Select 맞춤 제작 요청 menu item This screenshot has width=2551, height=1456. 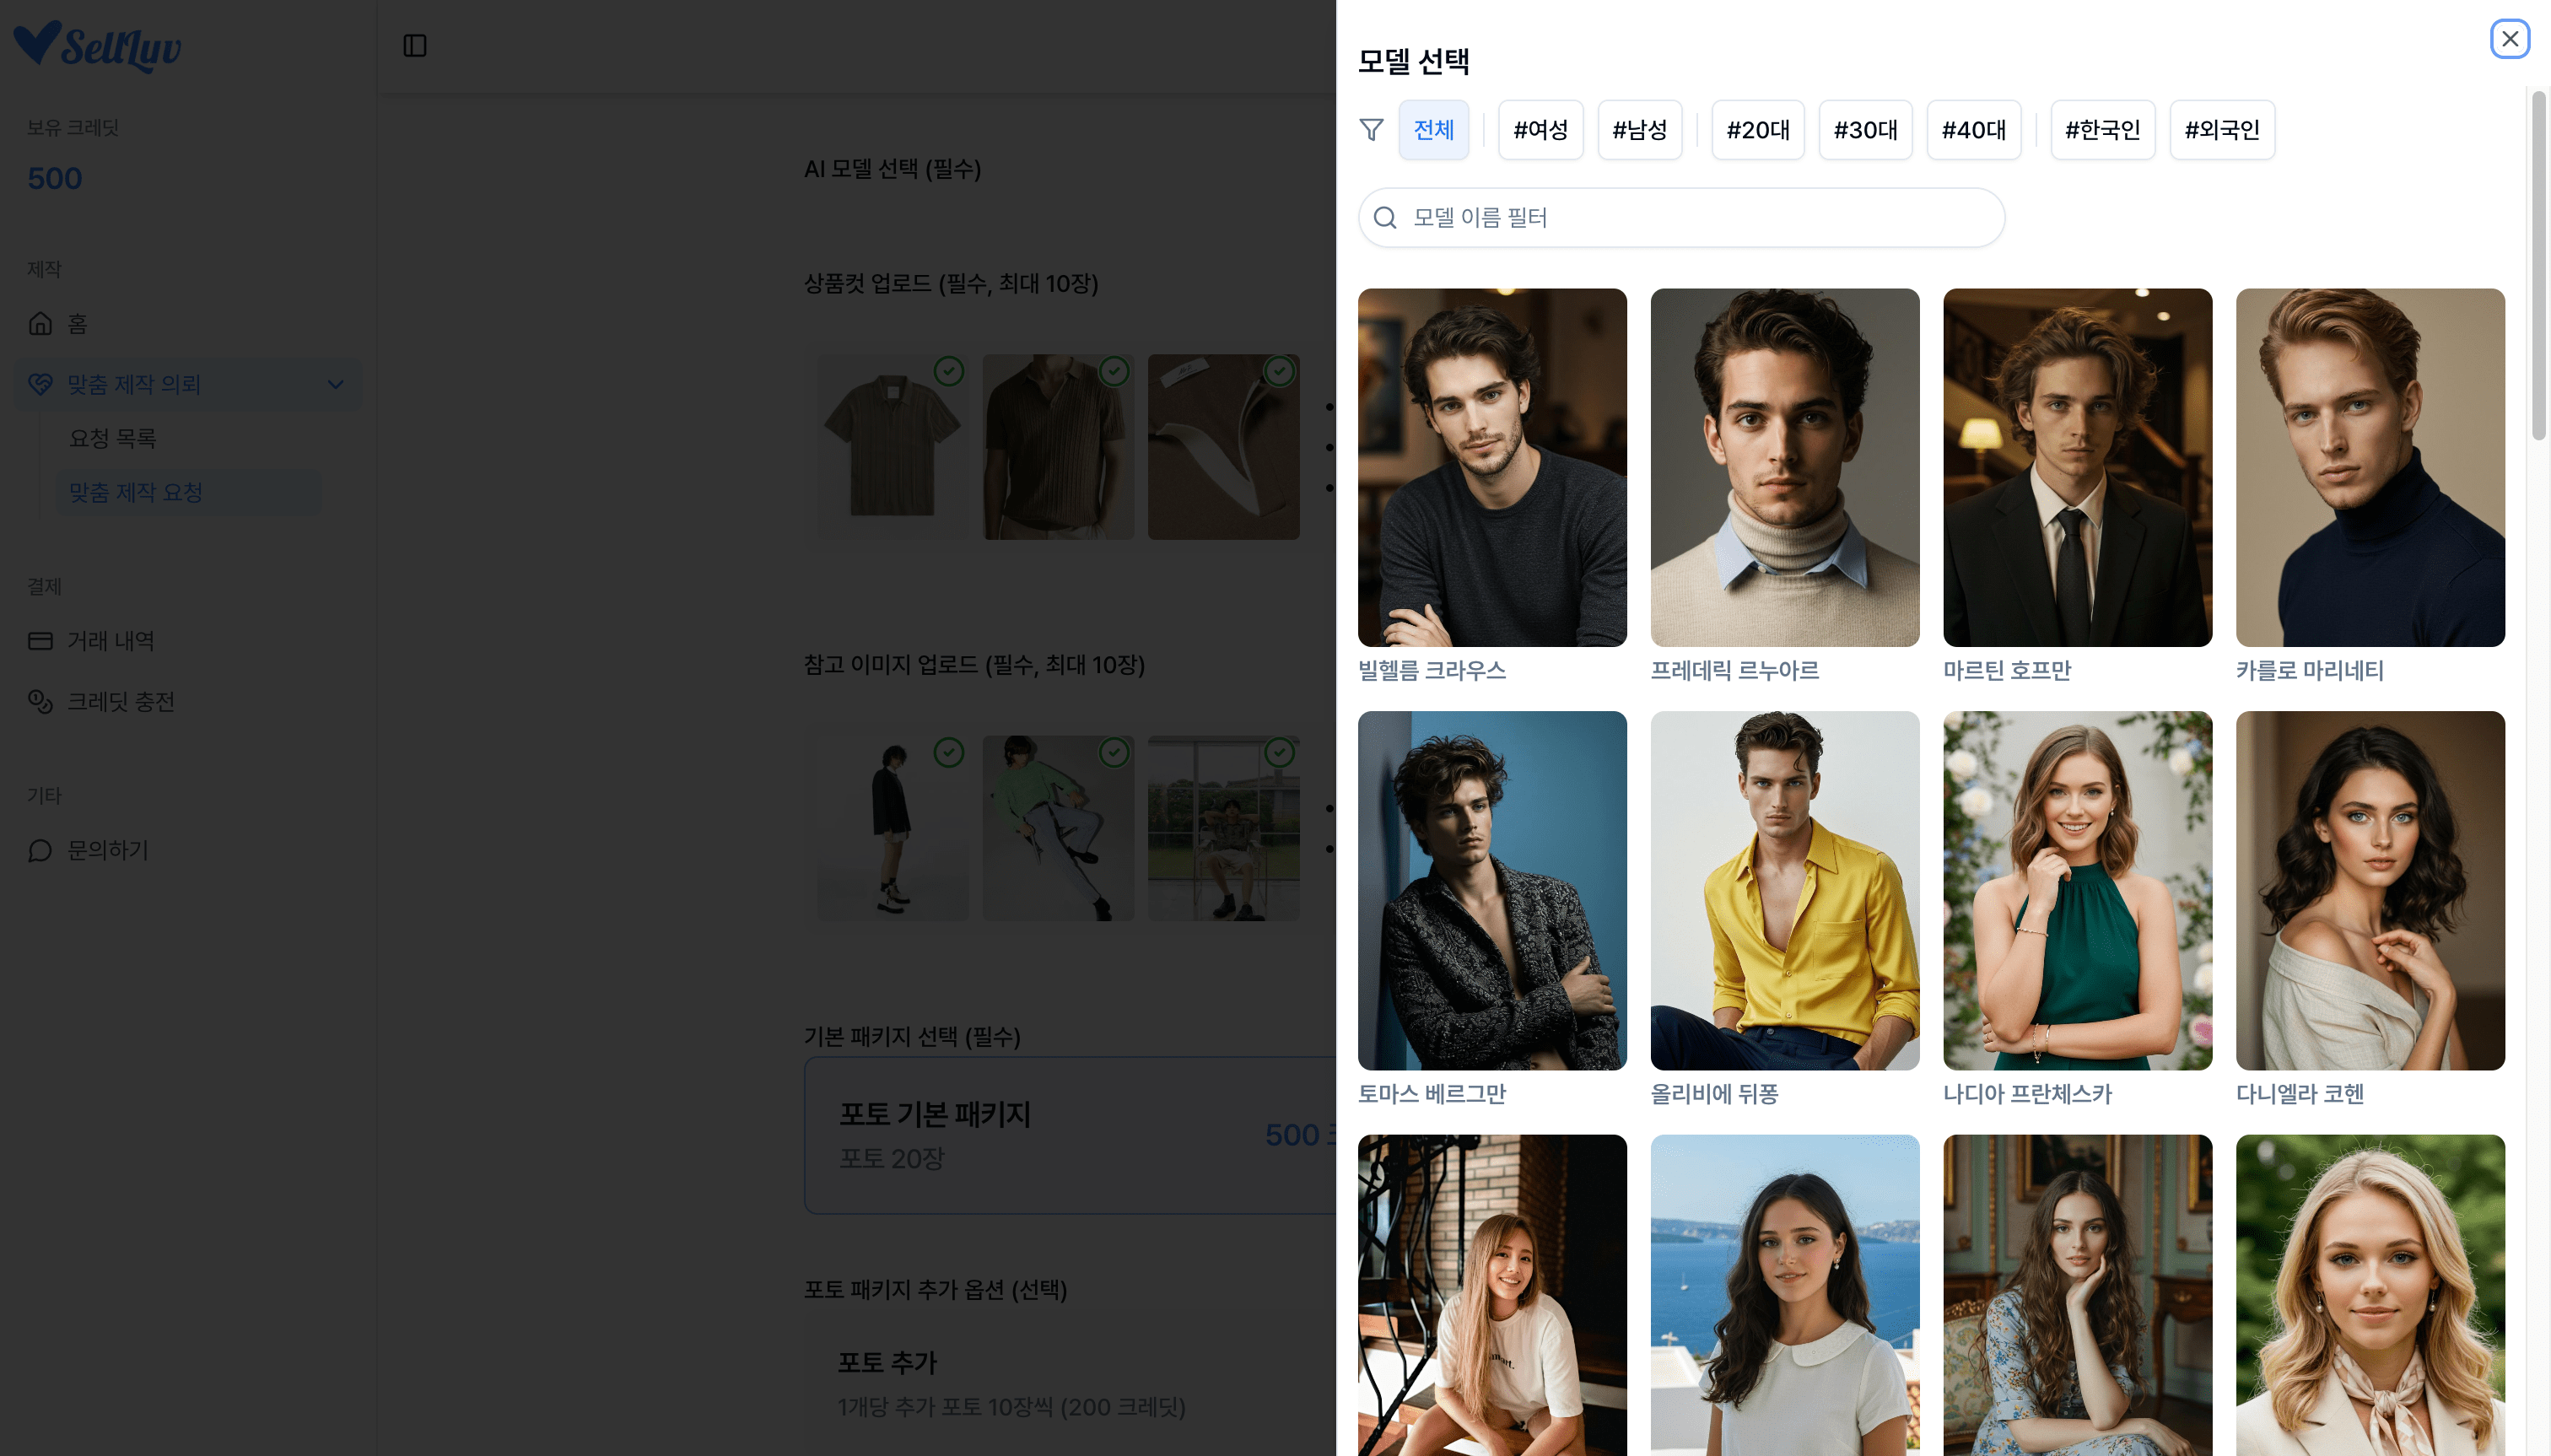tap(136, 493)
